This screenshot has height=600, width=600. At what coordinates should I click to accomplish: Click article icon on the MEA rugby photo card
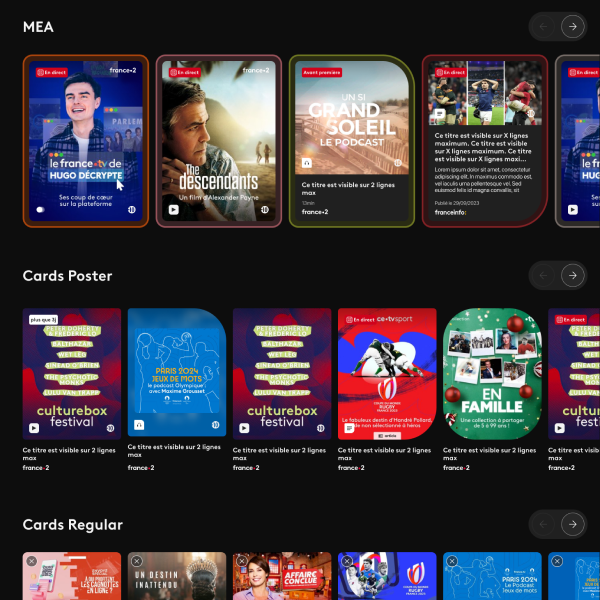click(440, 114)
